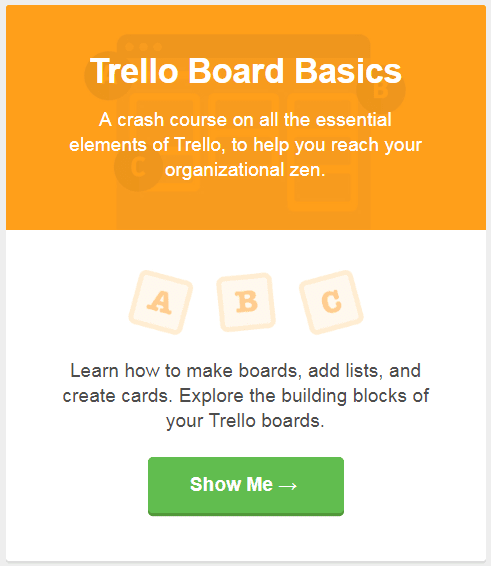Click the "A crash course" subtitle line
The width and height of the screenshot is (491, 566).
point(246,120)
